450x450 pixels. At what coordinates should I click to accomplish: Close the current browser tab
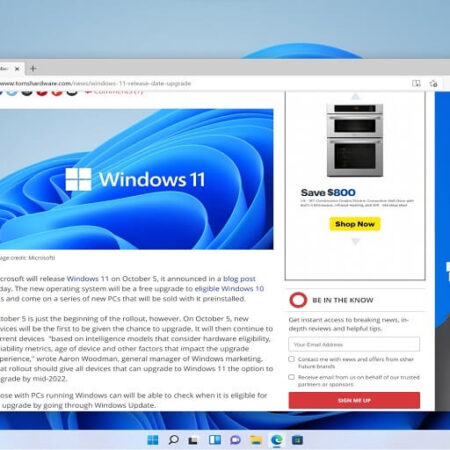pyautogui.click(x=17, y=69)
